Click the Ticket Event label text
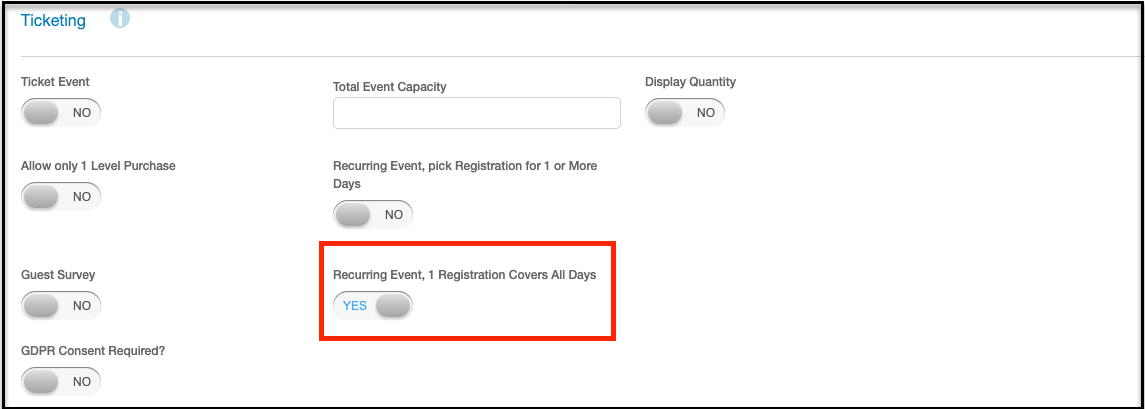 pyautogui.click(x=55, y=82)
